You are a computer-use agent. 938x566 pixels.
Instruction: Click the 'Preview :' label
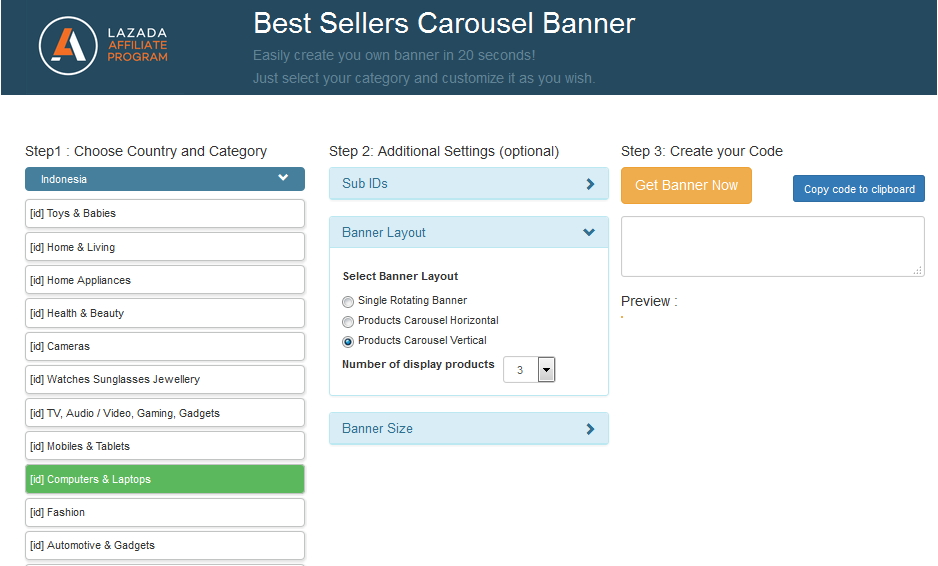point(649,301)
